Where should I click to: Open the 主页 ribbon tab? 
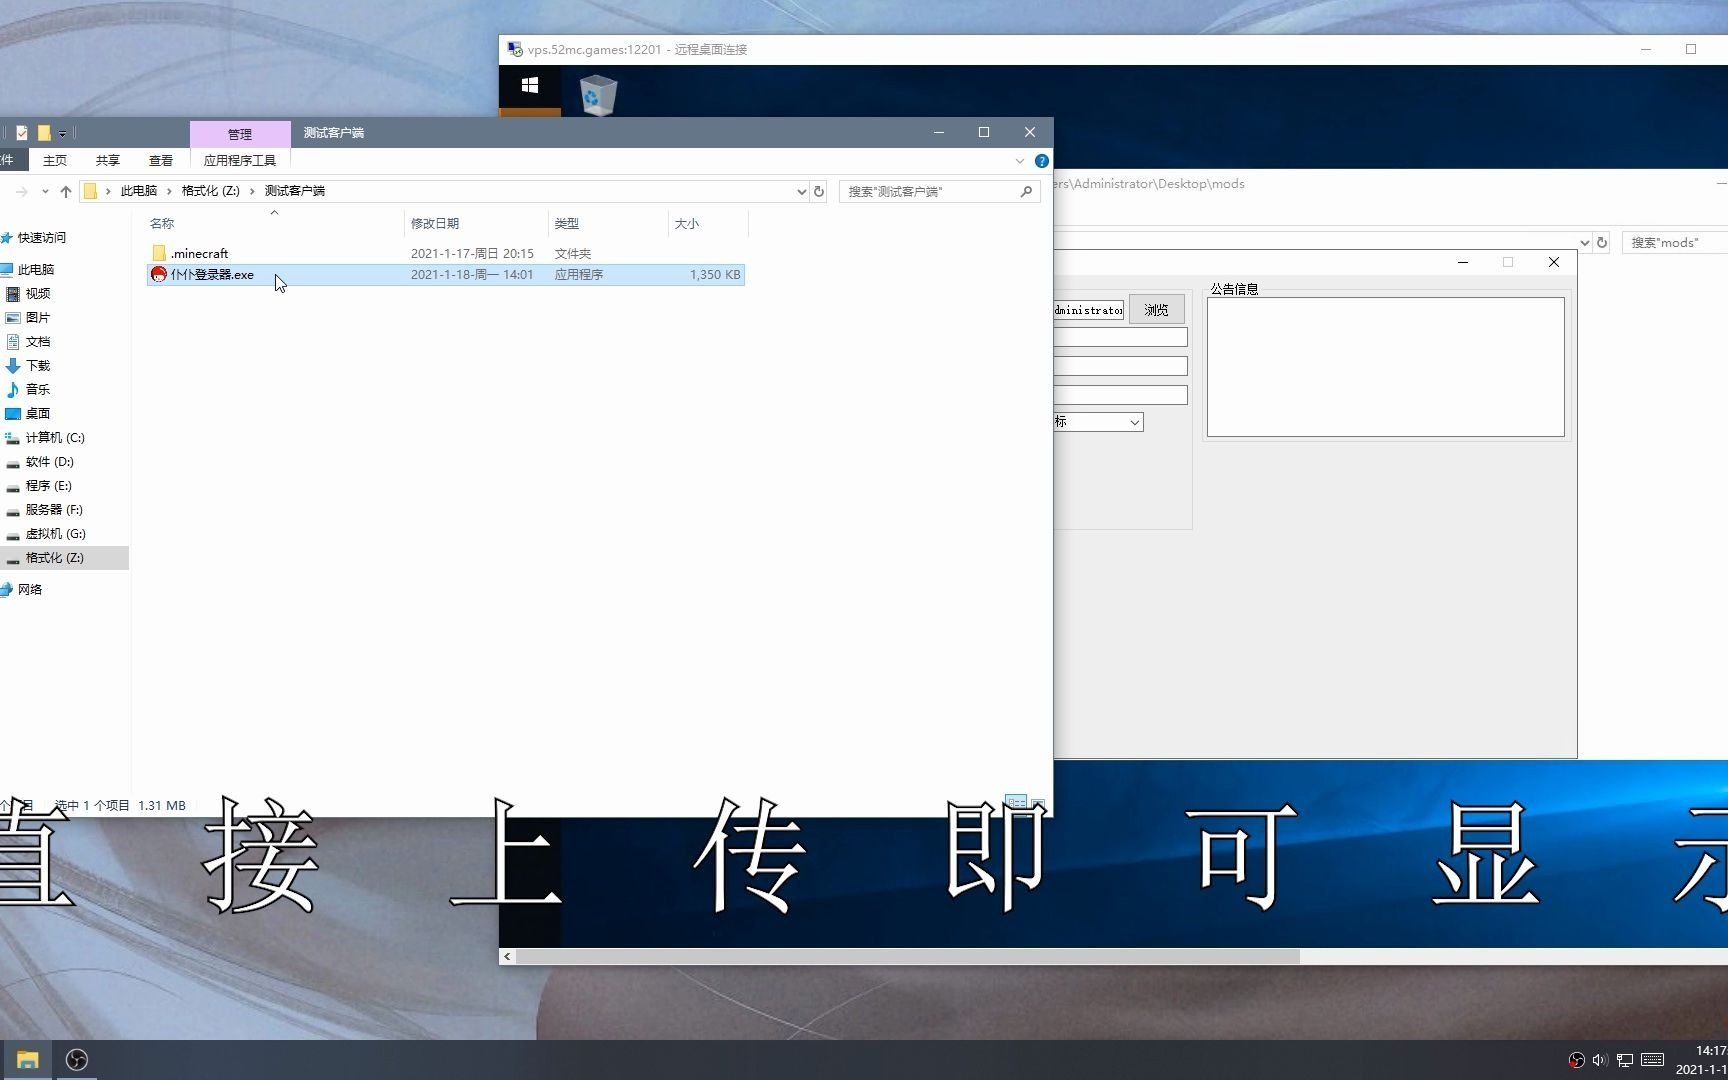pyautogui.click(x=55, y=160)
